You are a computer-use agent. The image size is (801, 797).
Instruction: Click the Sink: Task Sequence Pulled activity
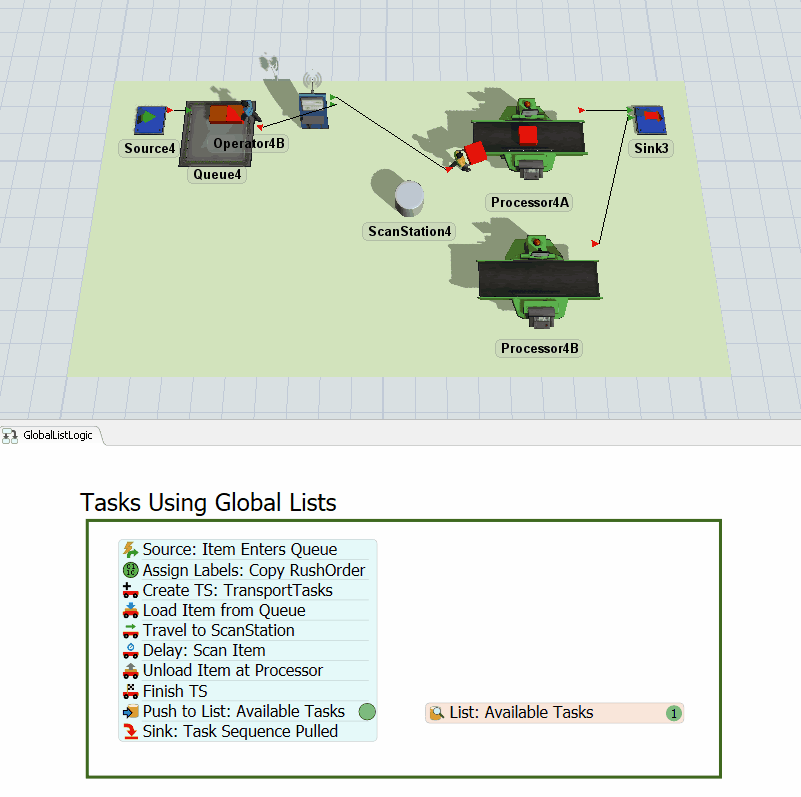point(240,731)
